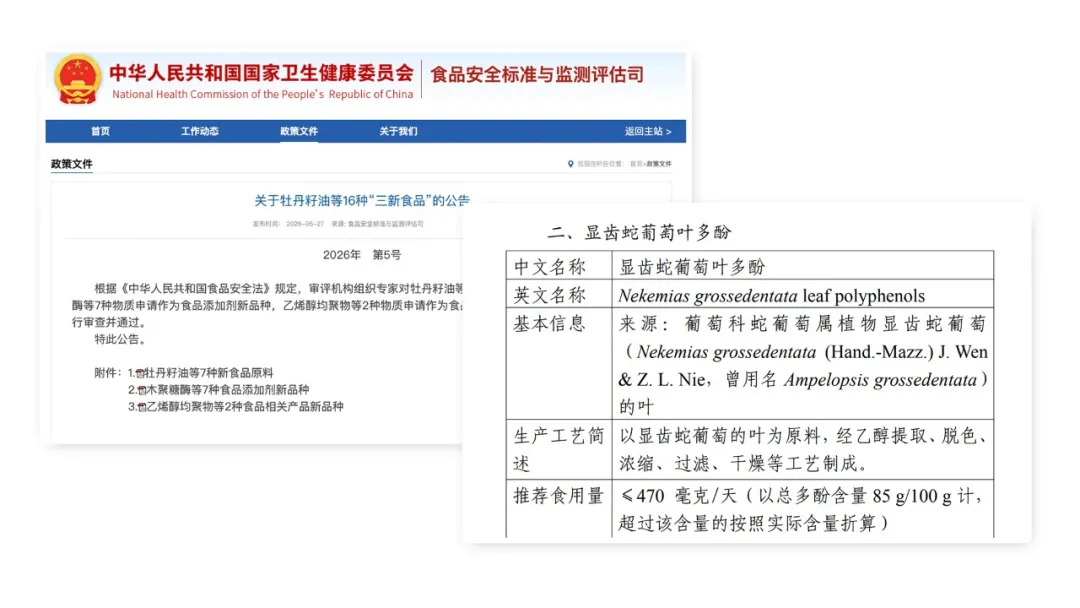Click the 政策文件 section heading
This screenshot has width=1080, height=608.
pos(72,164)
